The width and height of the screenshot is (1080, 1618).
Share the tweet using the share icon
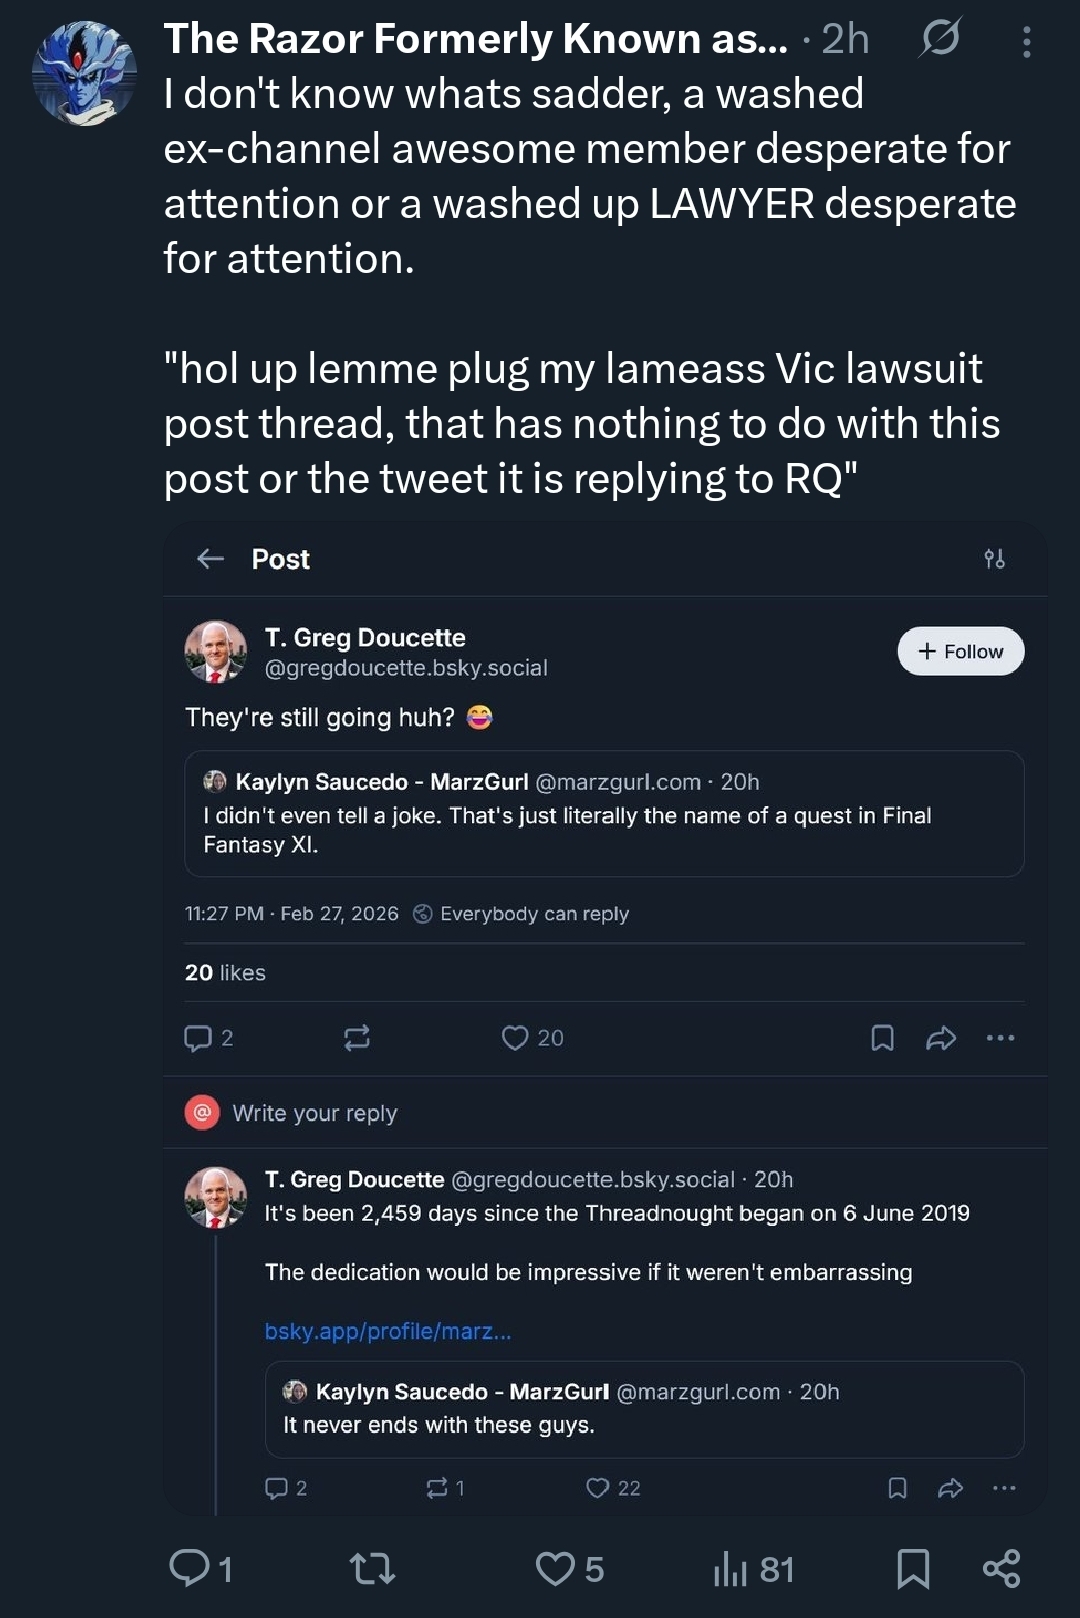pyautogui.click(x=1001, y=1568)
